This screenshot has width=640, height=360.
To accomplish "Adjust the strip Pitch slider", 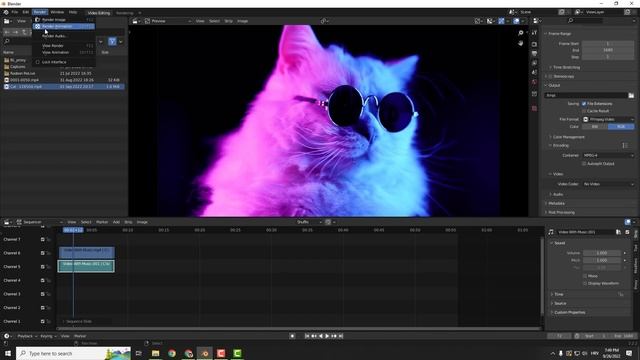I will click(x=602, y=260).
